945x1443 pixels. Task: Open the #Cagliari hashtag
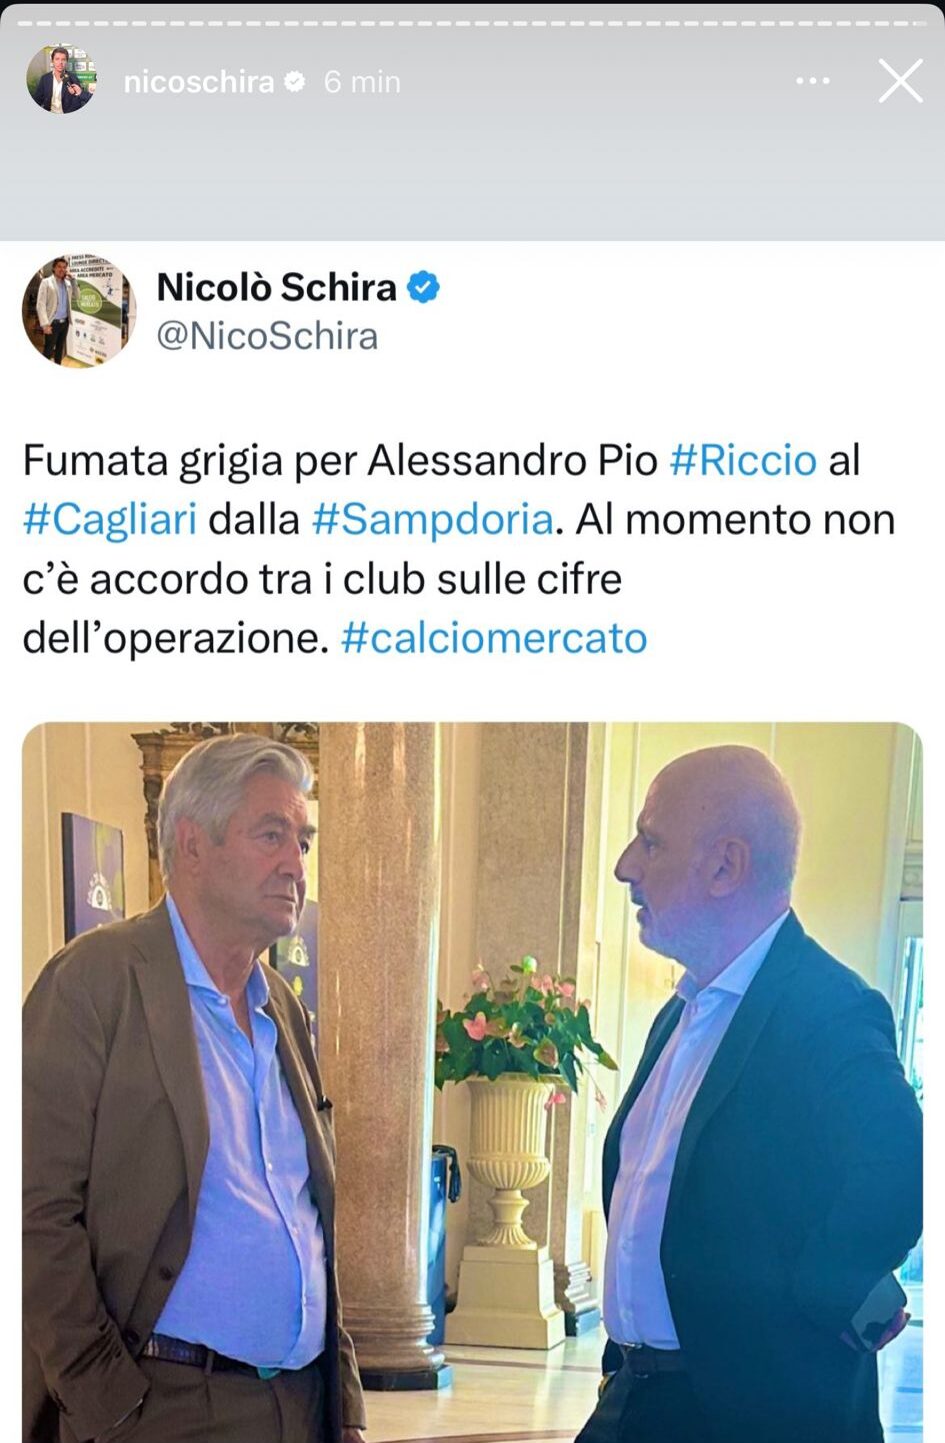(x=110, y=520)
